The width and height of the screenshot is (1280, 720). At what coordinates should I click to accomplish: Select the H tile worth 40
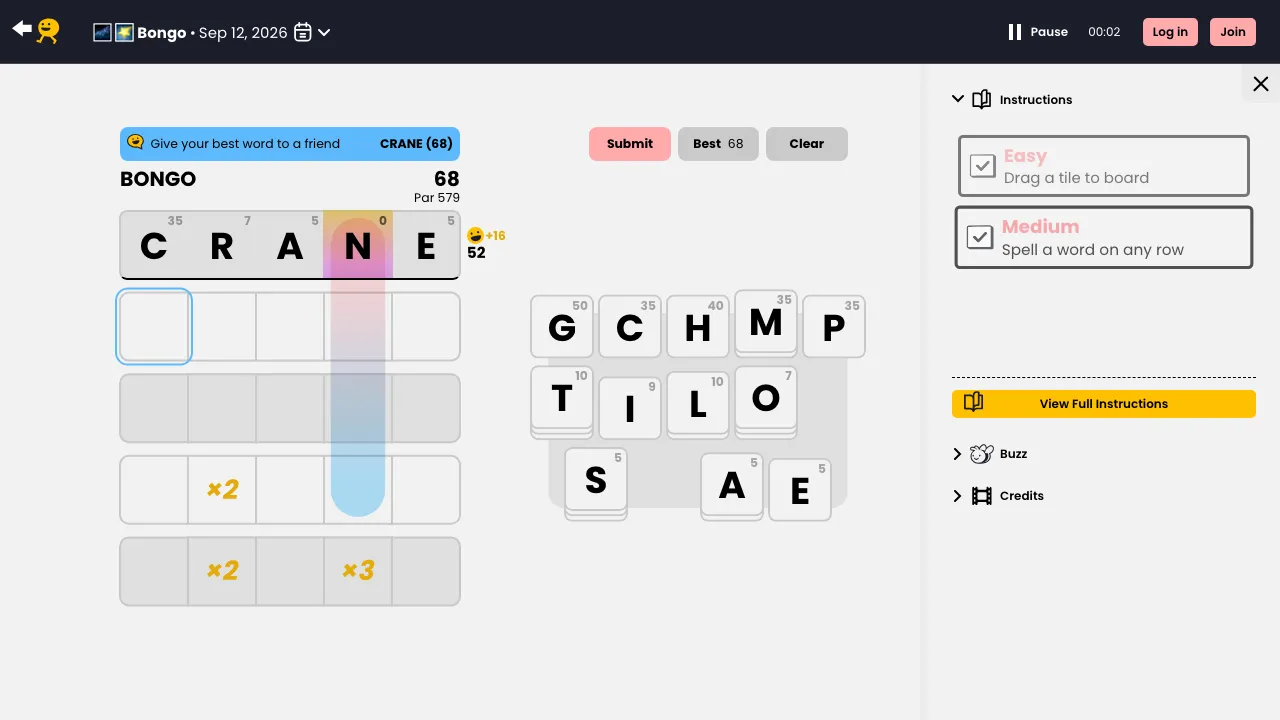tap(698, 326)
